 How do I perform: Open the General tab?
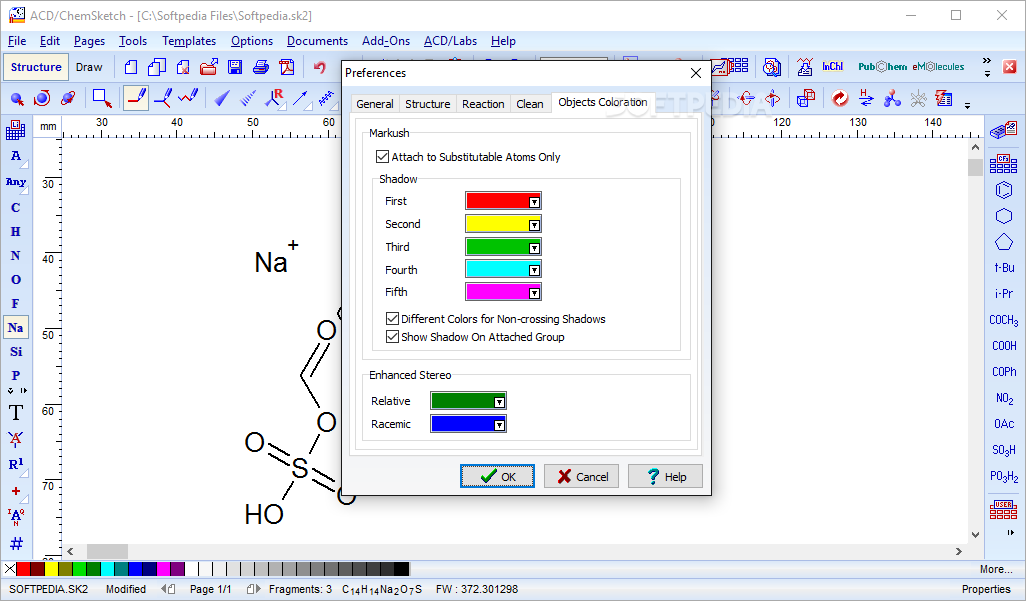374,103
